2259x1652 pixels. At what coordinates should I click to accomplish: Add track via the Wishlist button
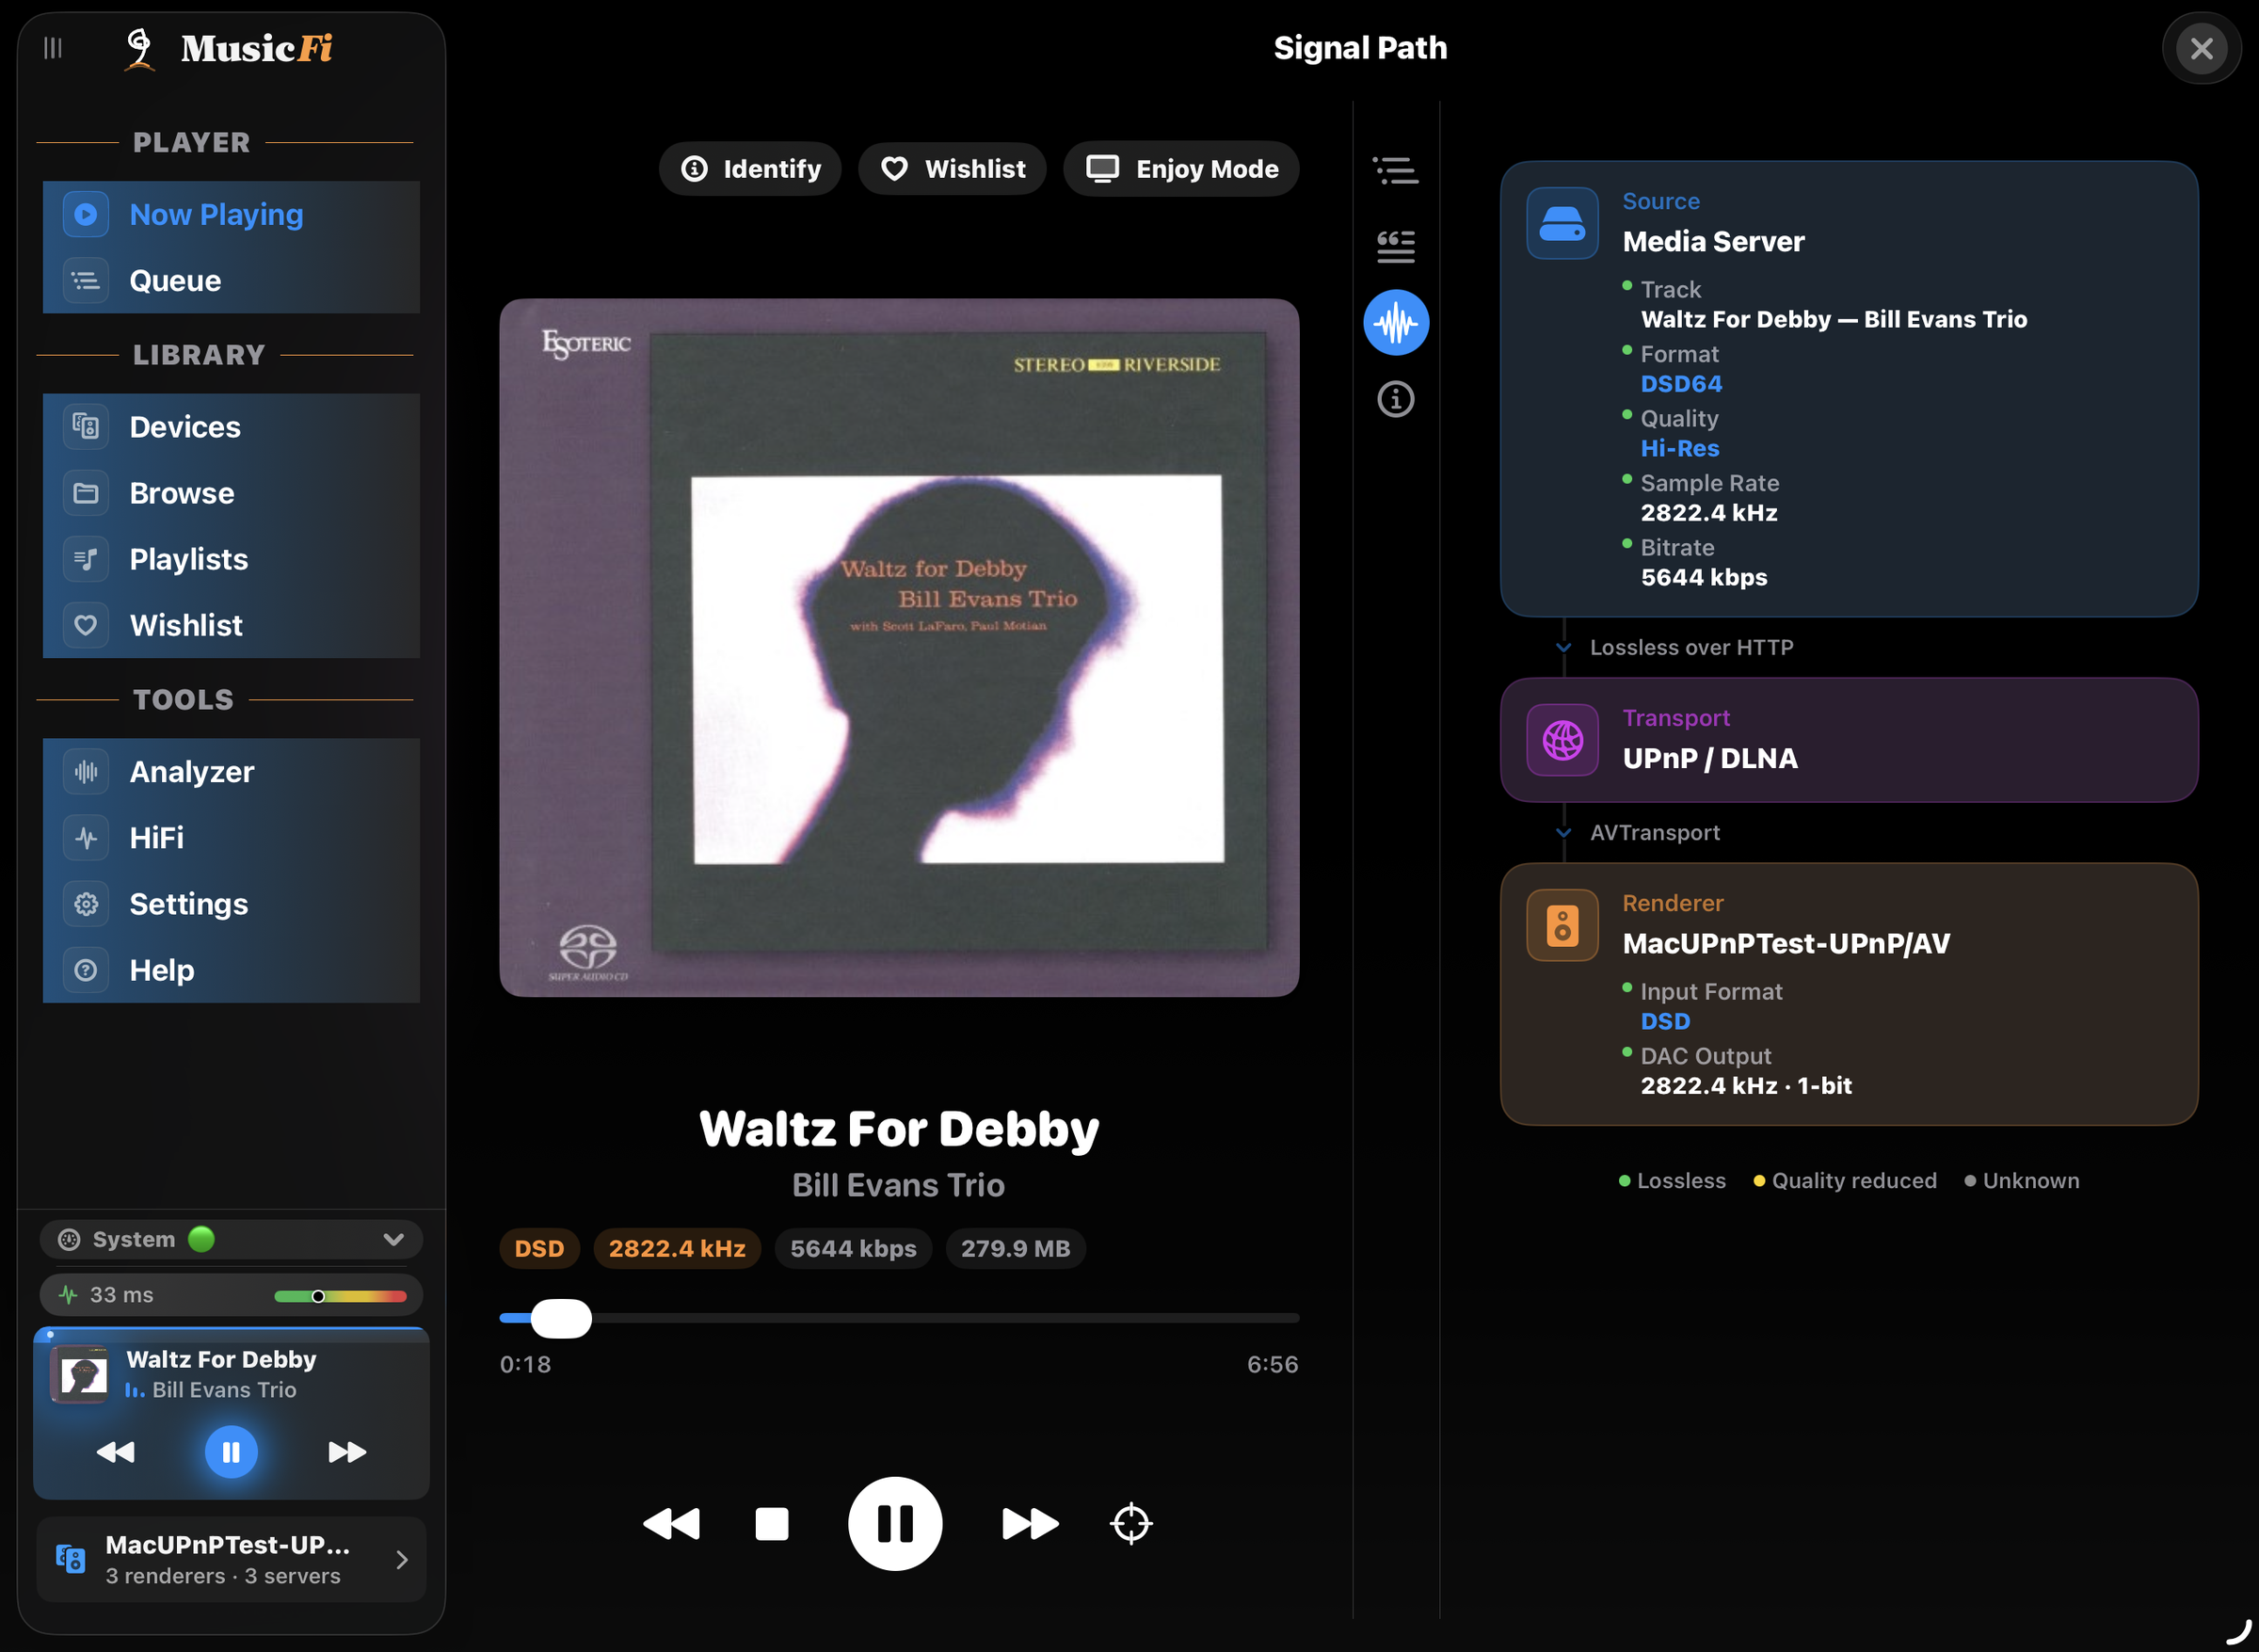tap(952, 169)
